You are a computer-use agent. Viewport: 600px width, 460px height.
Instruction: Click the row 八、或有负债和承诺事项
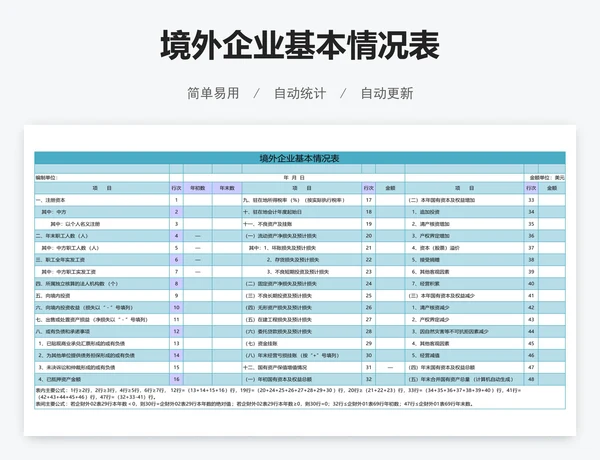pos(102,331)
